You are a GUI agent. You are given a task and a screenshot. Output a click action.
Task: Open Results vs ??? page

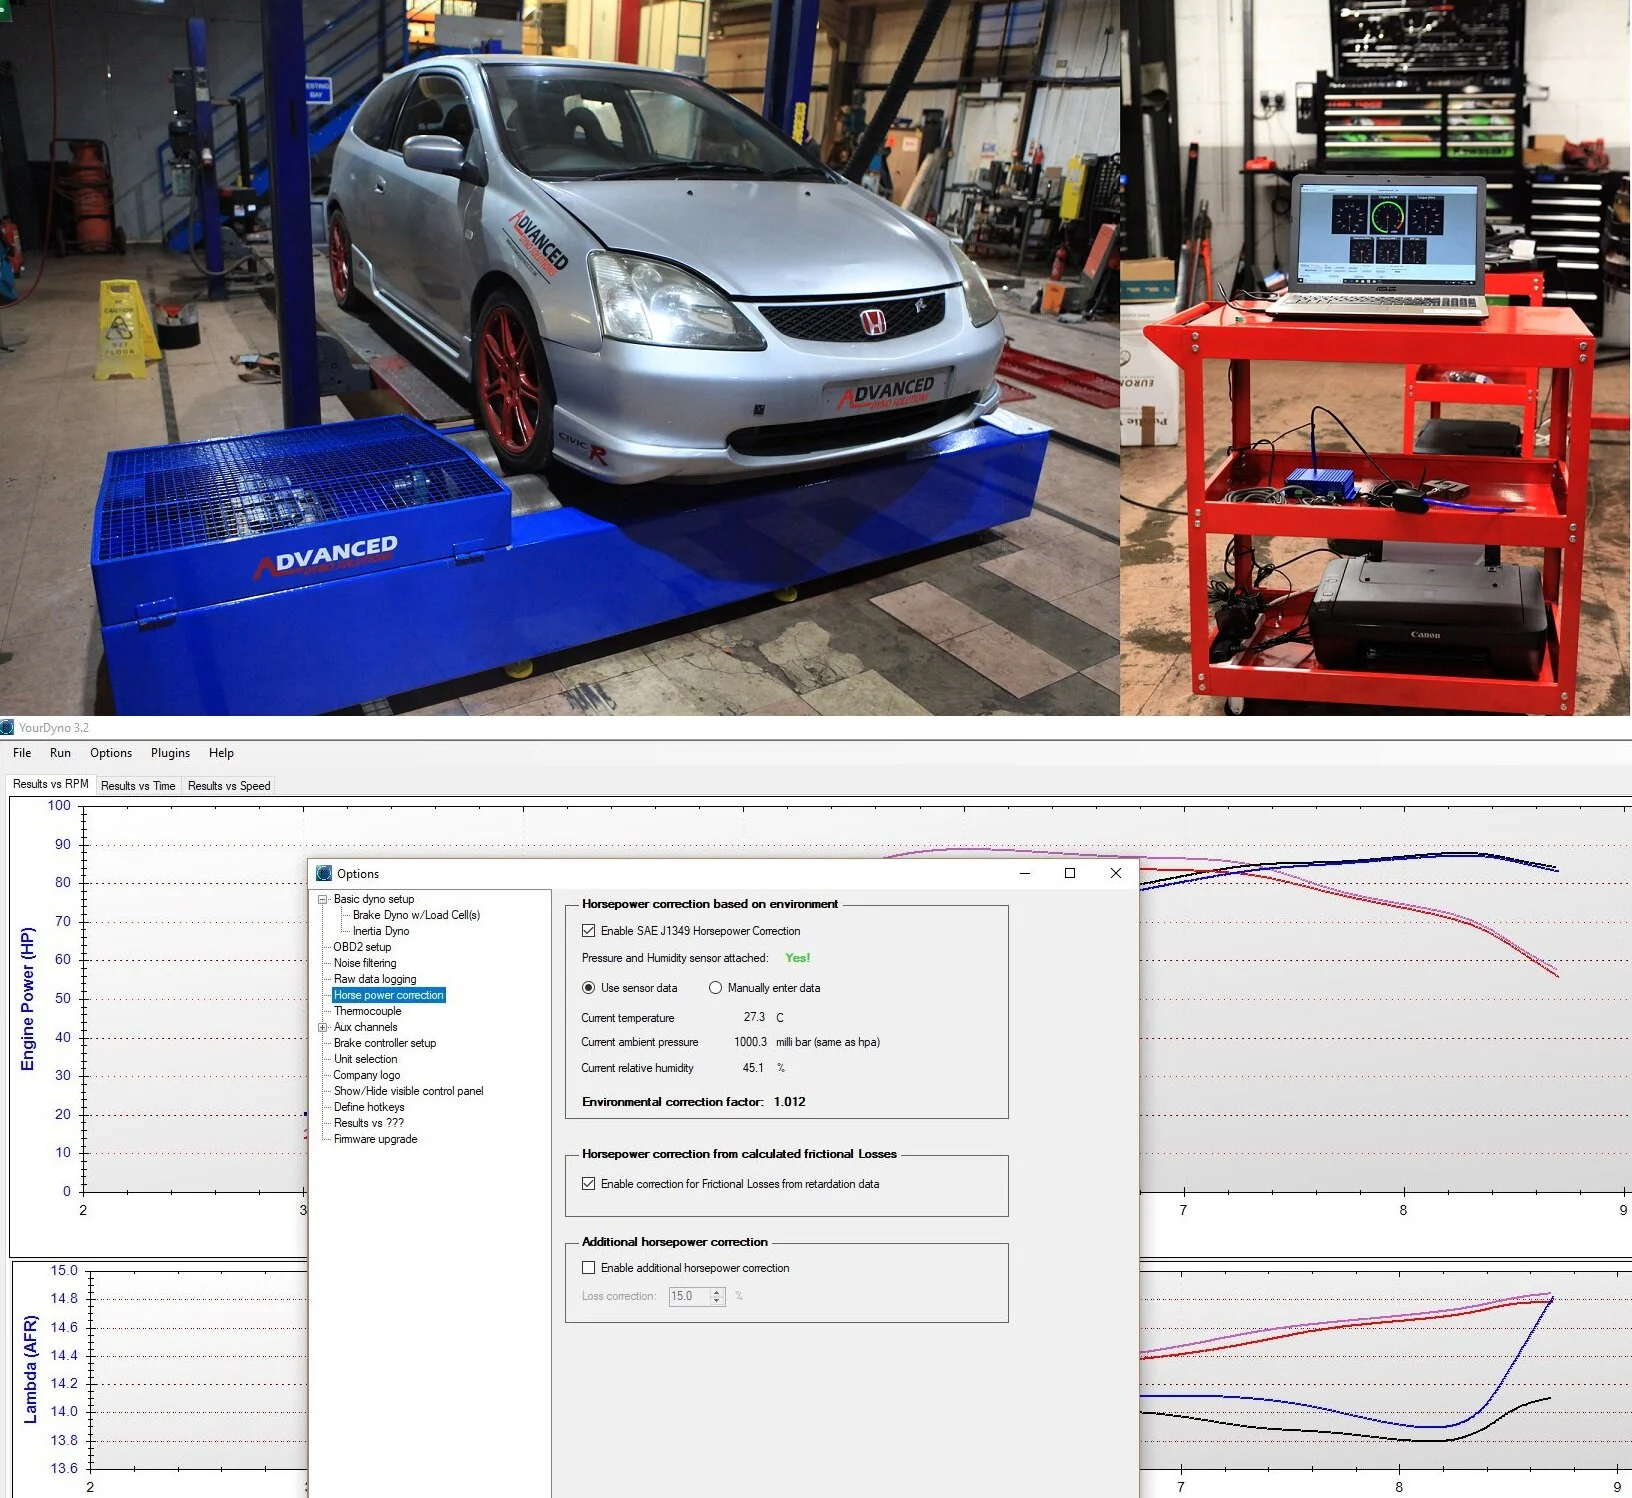tap(369, 1123)
